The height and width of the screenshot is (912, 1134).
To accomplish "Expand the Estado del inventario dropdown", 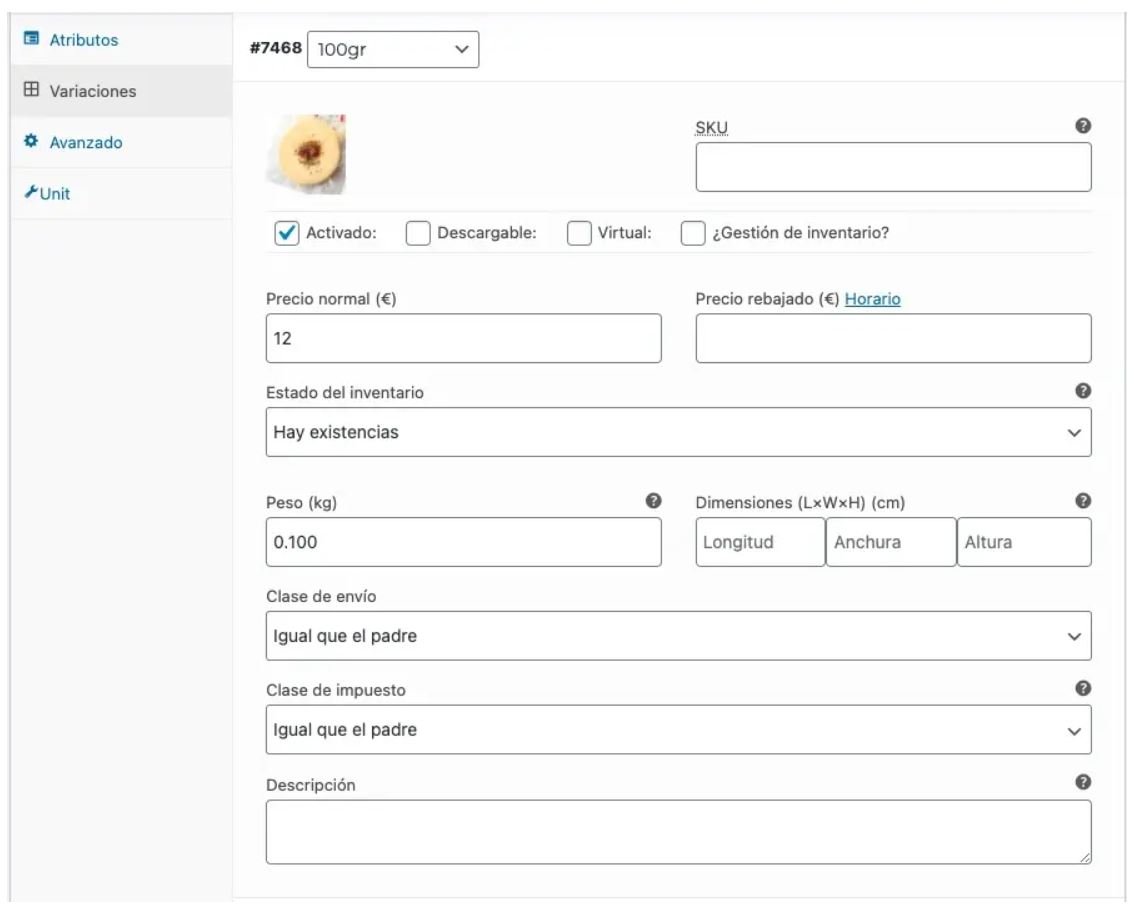I will 678,432.
